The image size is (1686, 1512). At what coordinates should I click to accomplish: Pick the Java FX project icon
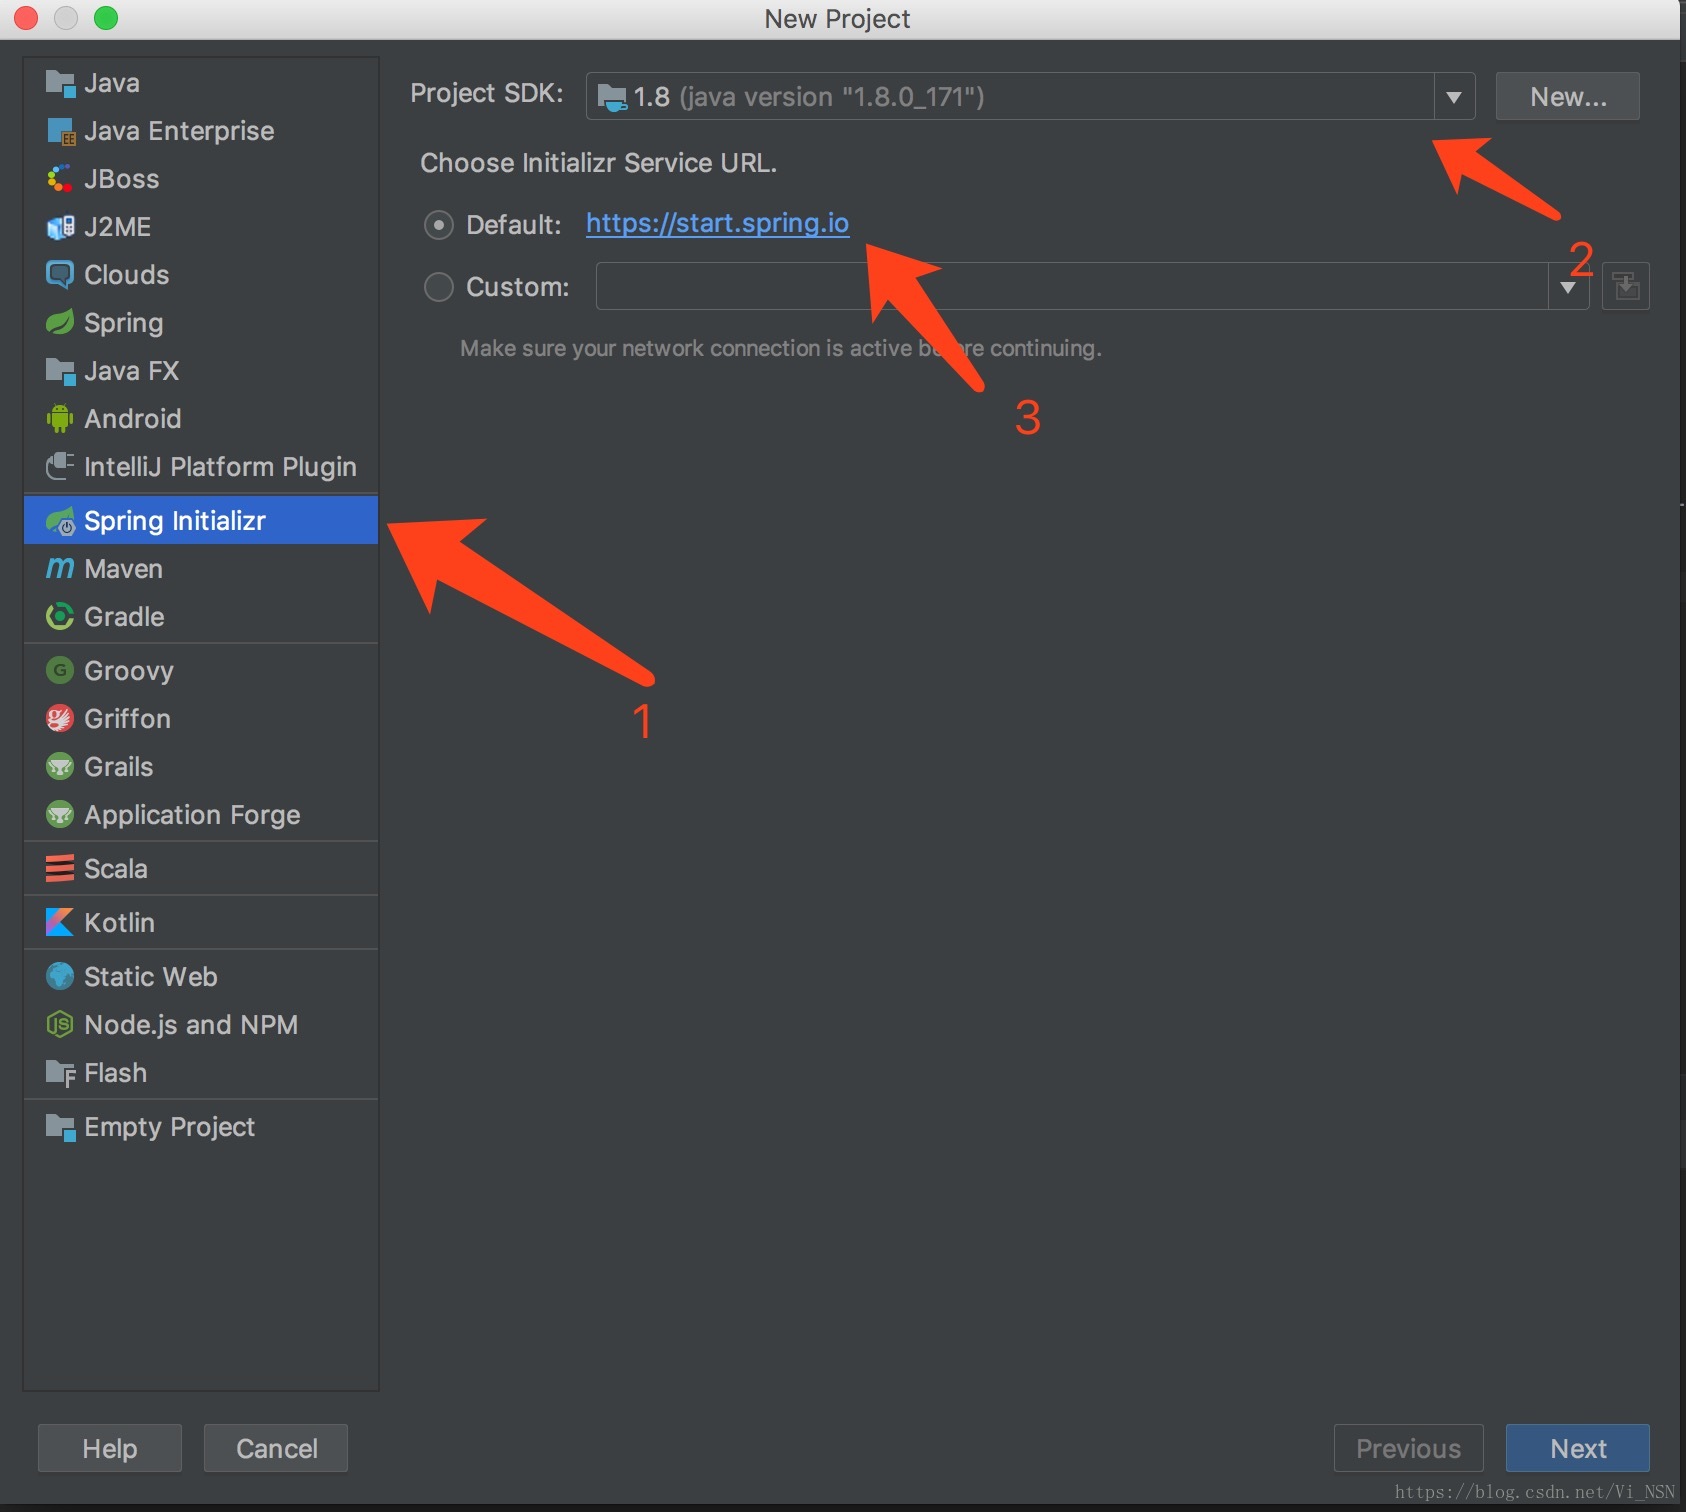point(60,372)
